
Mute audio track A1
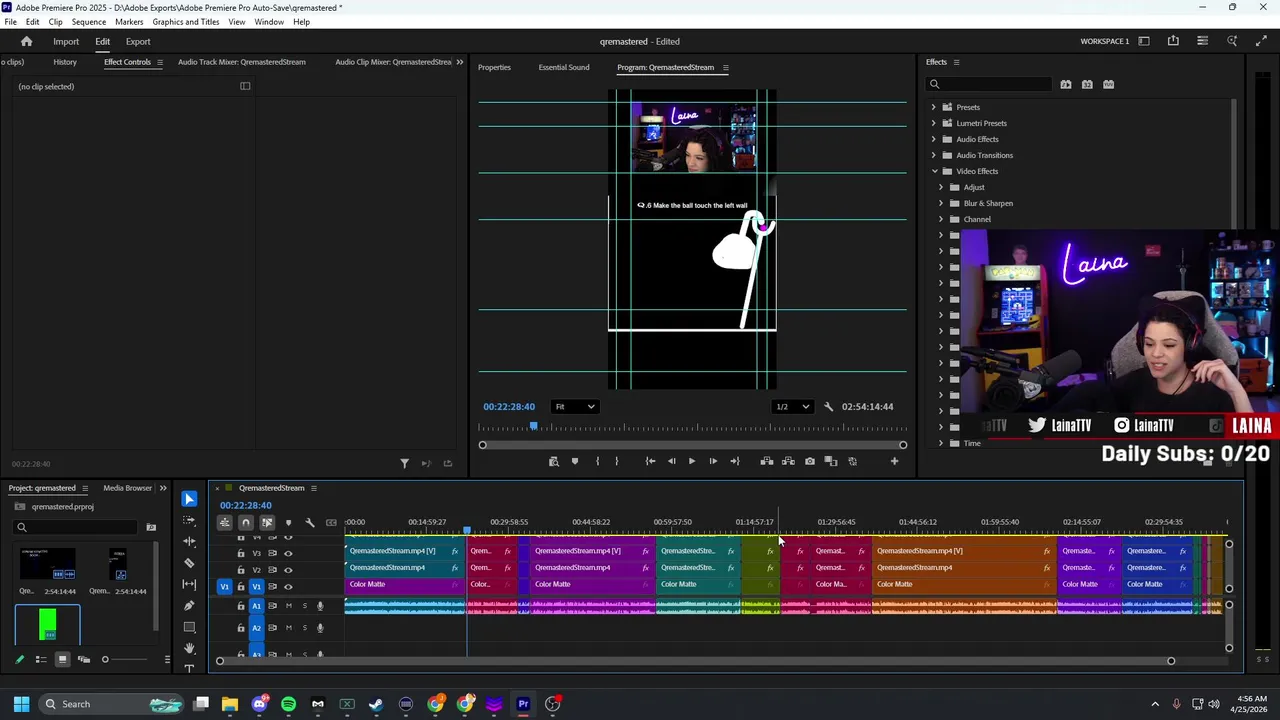click(x=289, y=606)
